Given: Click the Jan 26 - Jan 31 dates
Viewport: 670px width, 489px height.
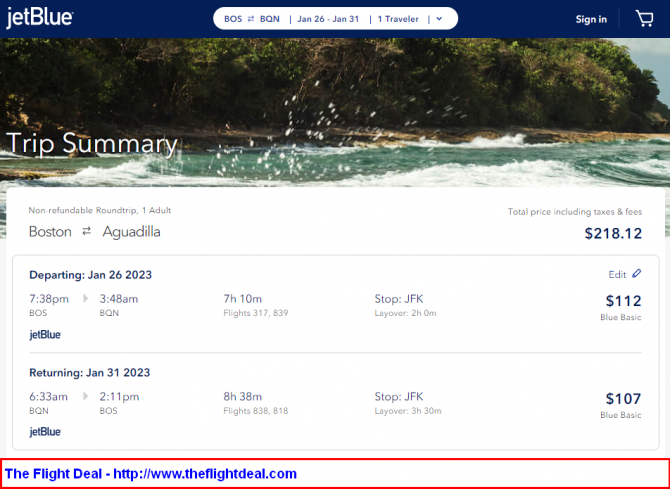Looking at the screenshot, I should point(328,19).
